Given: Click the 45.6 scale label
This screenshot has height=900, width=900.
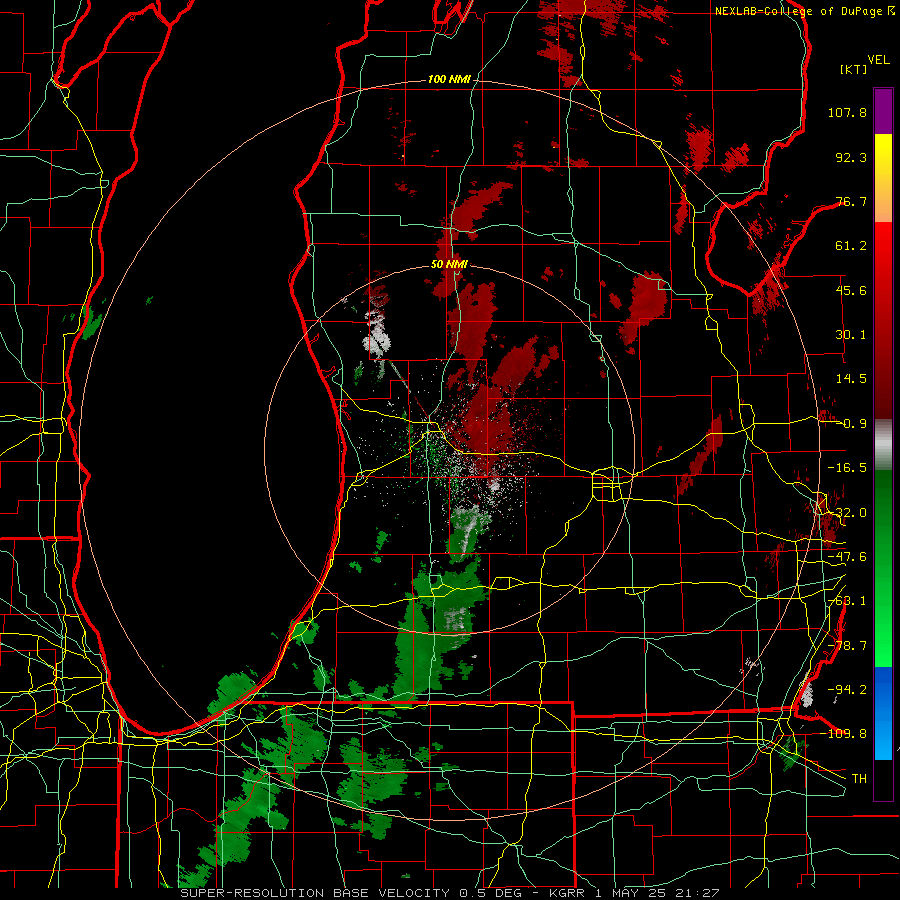Looking at the screenshot, I should pyautogui.click(x=851, y=290).
